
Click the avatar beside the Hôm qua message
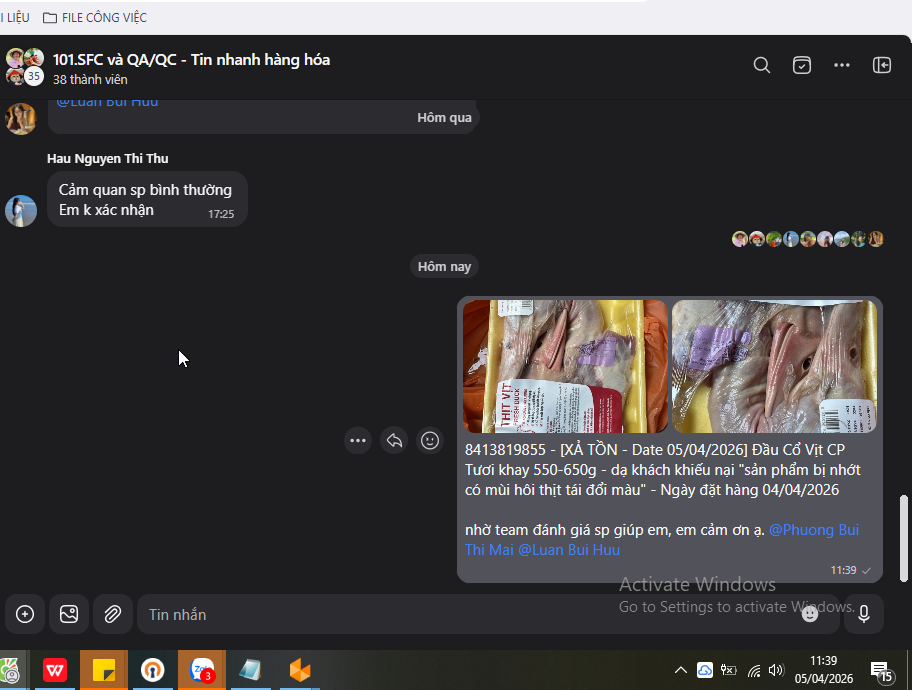coord(21,119)
